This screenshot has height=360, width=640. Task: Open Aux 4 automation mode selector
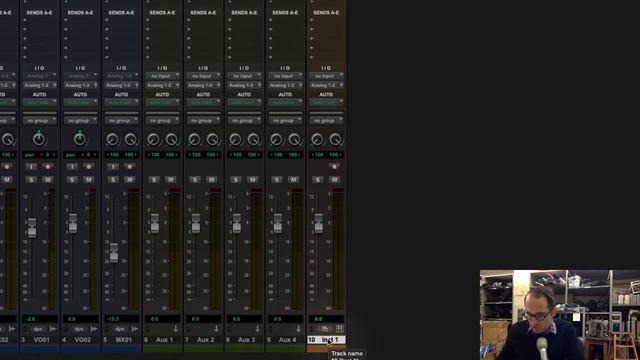tap(285, 102)
